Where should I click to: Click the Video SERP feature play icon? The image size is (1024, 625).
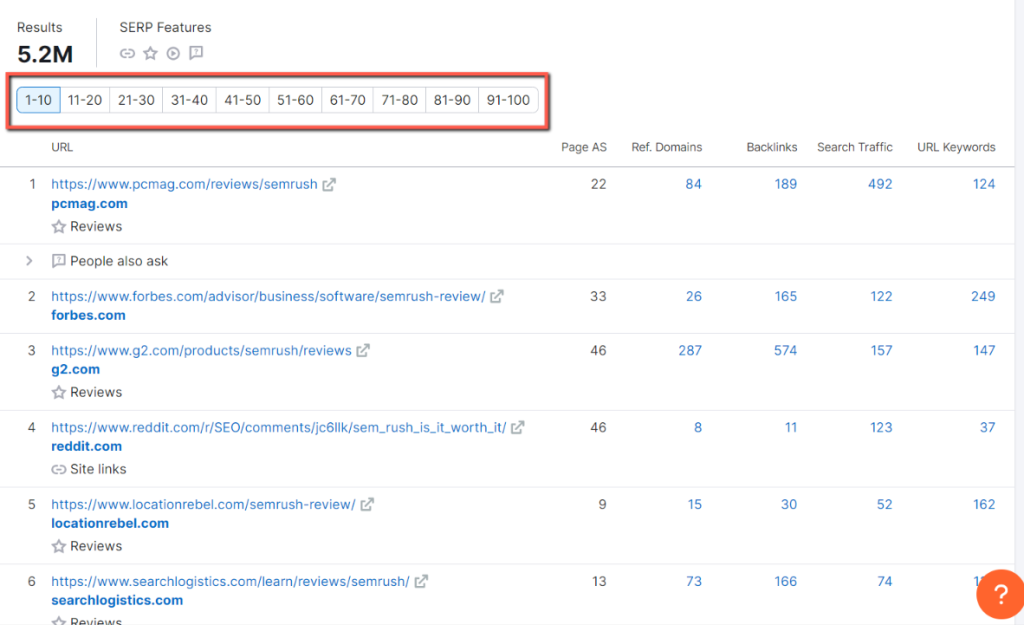pos(173,53)
